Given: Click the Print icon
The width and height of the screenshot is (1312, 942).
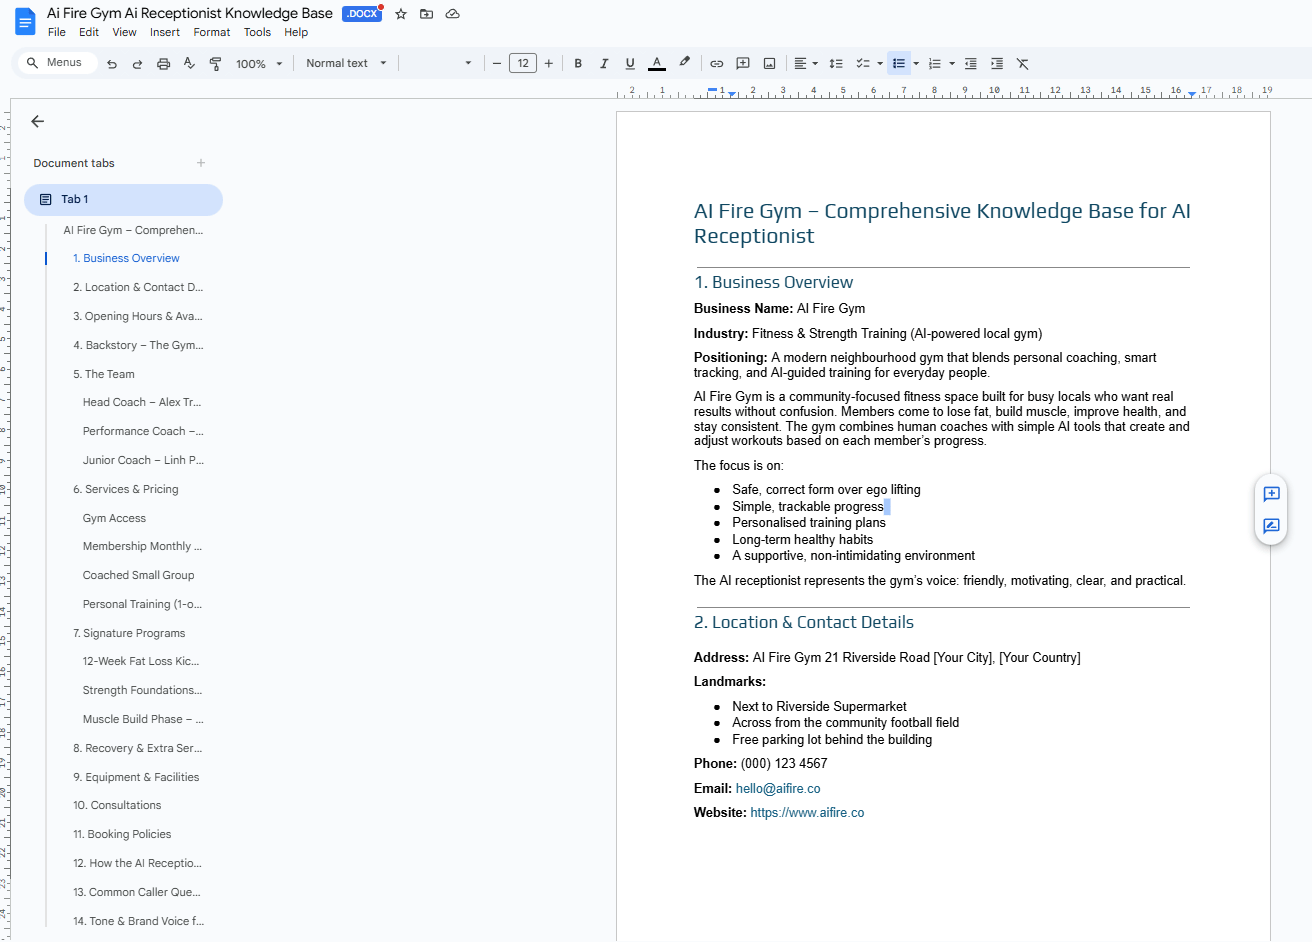Looking at the screenshot, I should point(163,63).
